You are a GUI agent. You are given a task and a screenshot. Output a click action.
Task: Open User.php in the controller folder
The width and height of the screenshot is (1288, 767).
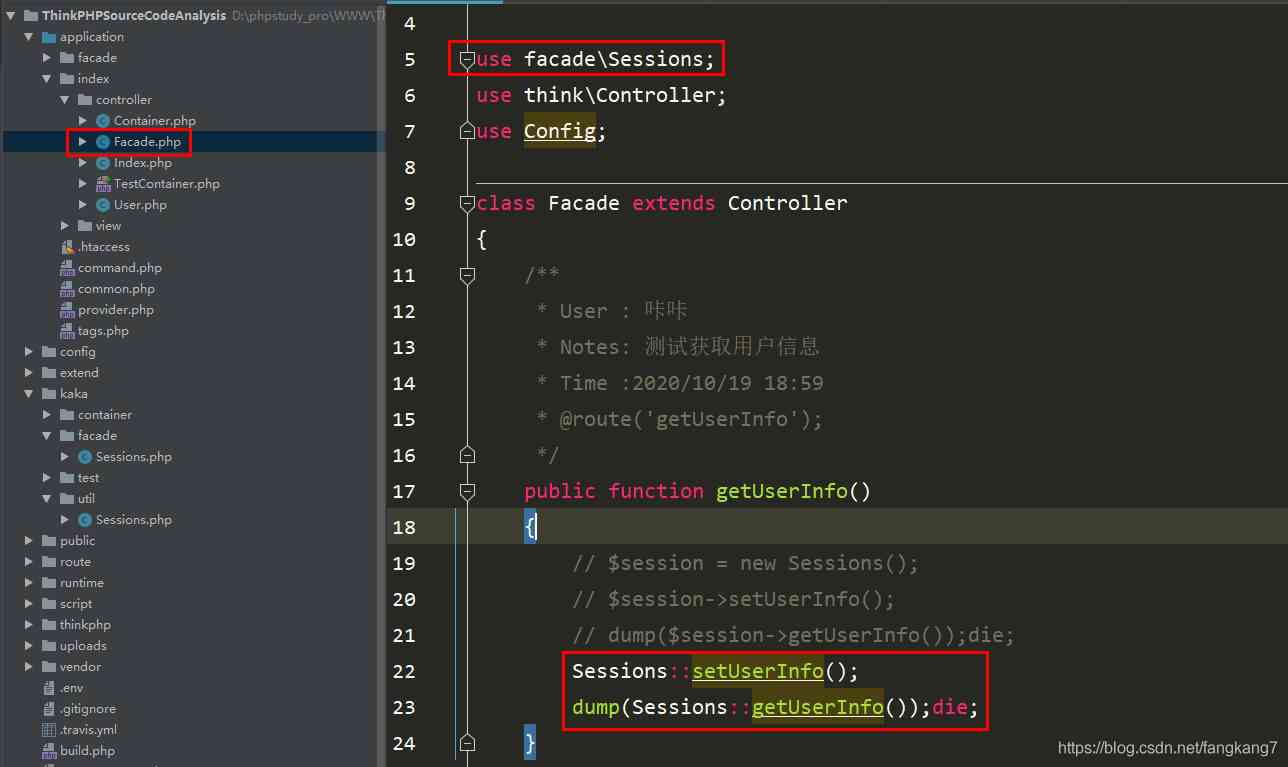point(140,205)
